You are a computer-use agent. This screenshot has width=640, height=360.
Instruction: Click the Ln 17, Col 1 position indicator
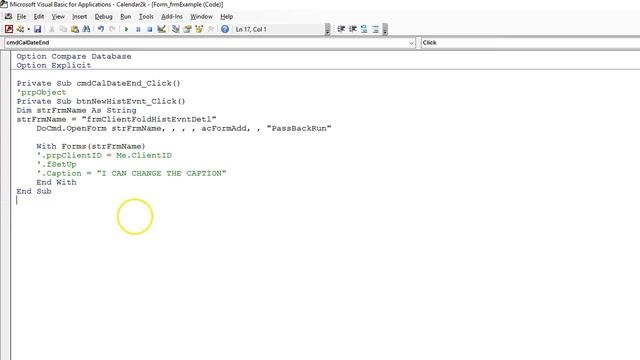point(251,29)
